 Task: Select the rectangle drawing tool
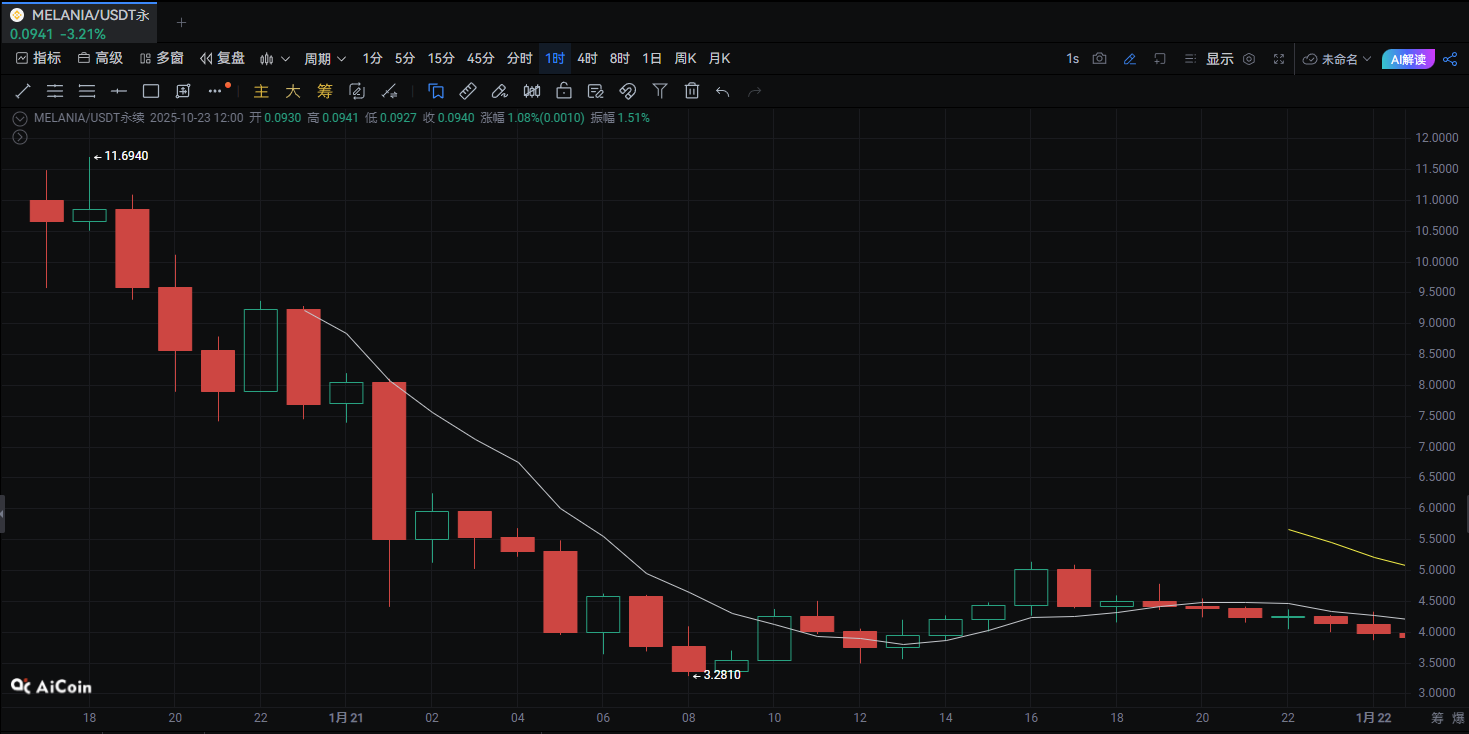(x=151, y=91)
